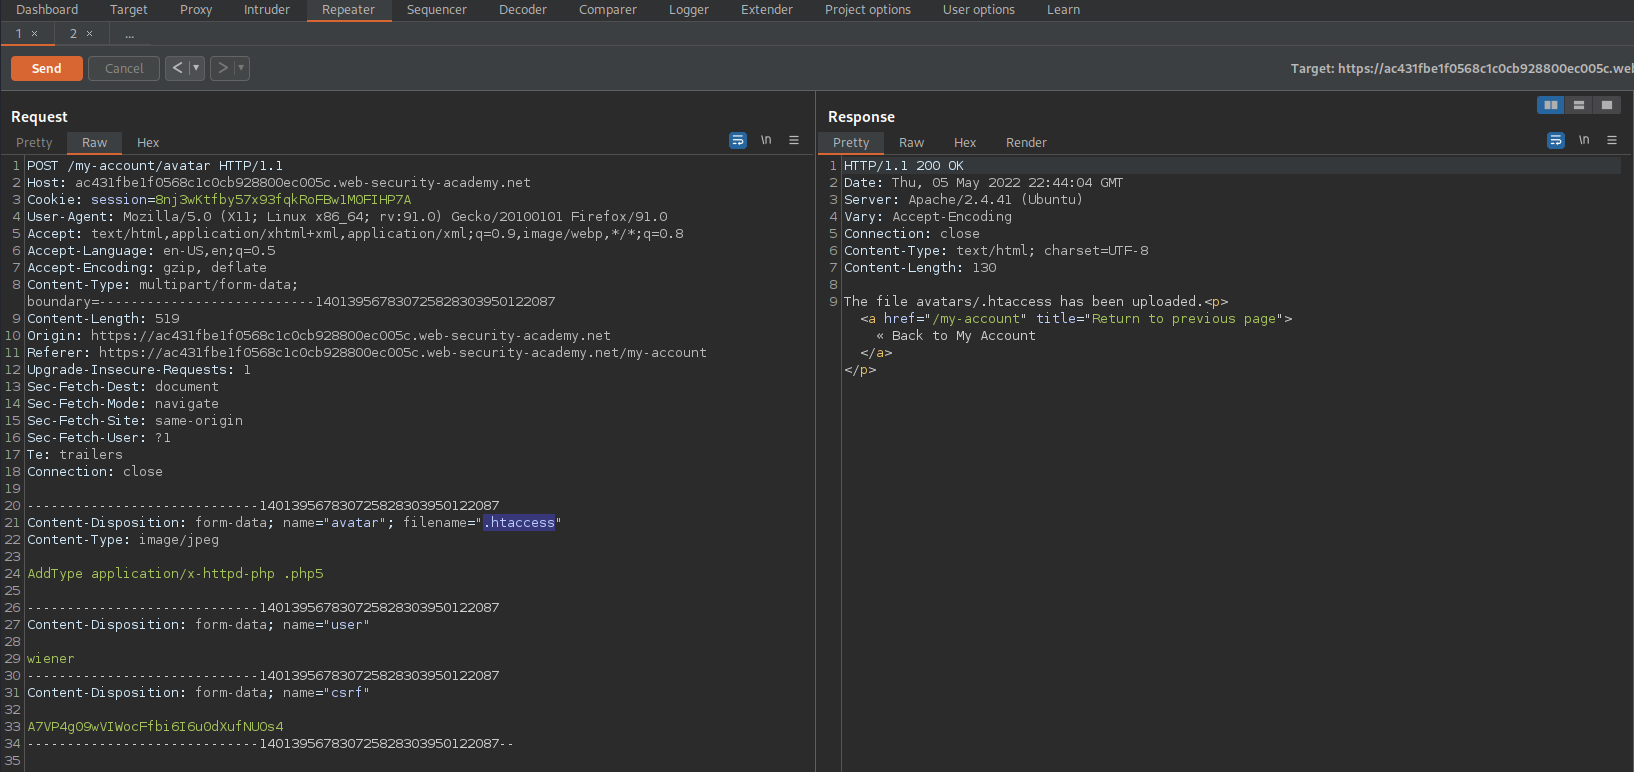Open the Target tab
The height and width of the screenshot is (772, 1634).
click(x=129, y=10)
